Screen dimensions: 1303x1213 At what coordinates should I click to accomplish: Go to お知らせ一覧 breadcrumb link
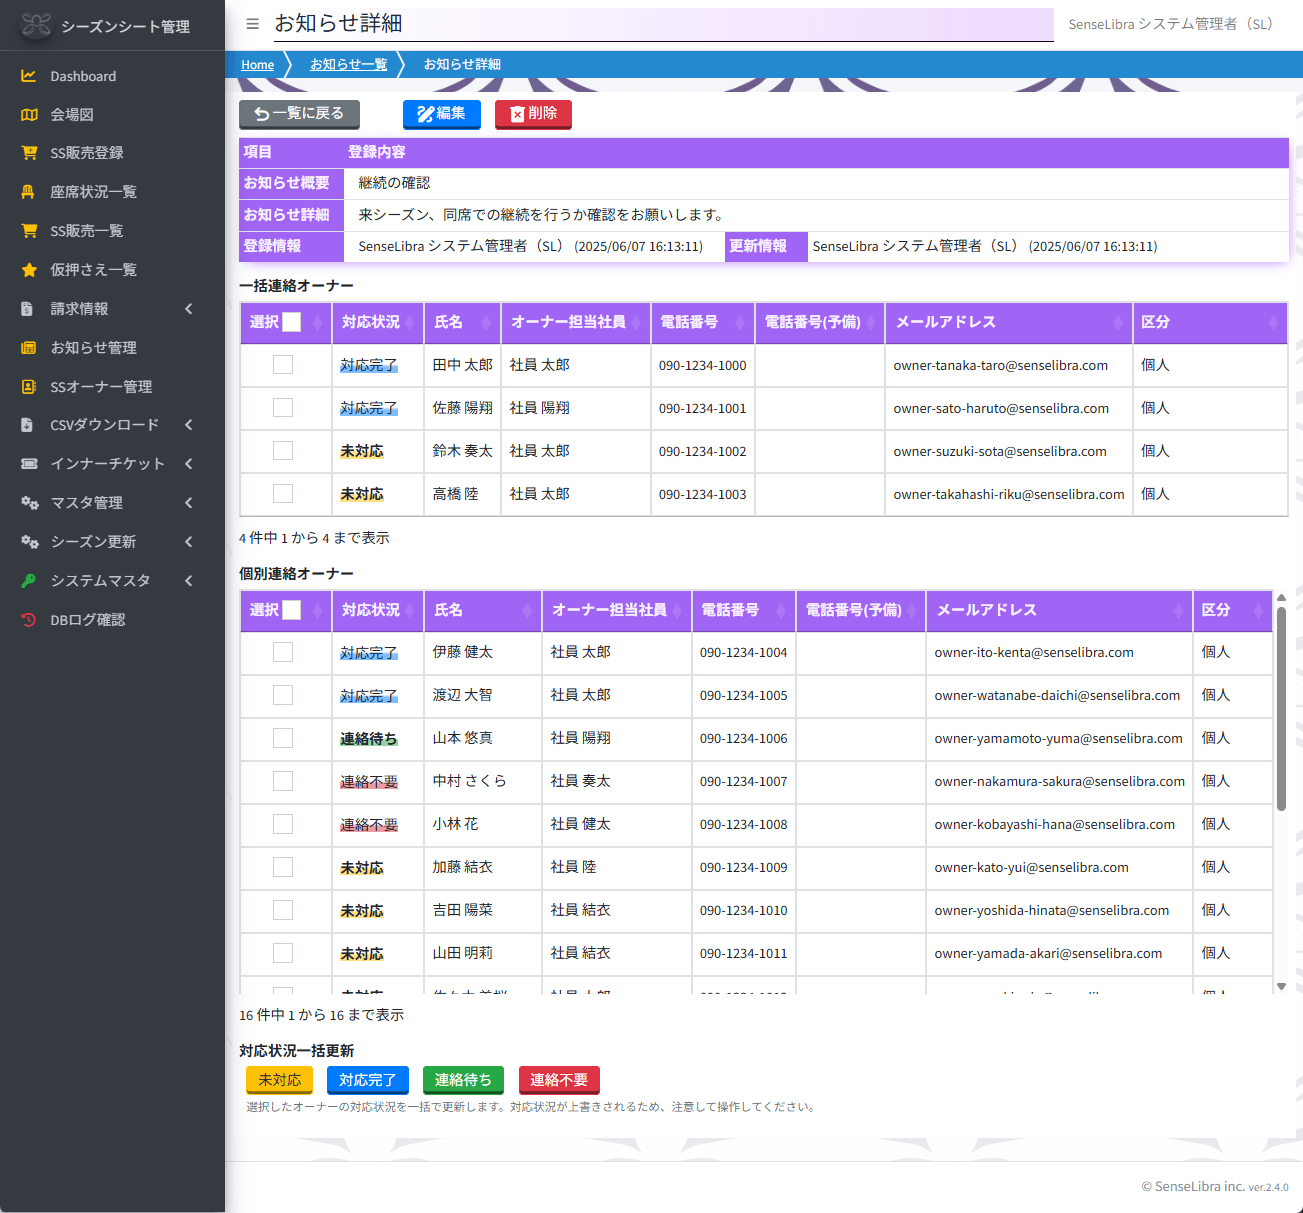point(348,64)
